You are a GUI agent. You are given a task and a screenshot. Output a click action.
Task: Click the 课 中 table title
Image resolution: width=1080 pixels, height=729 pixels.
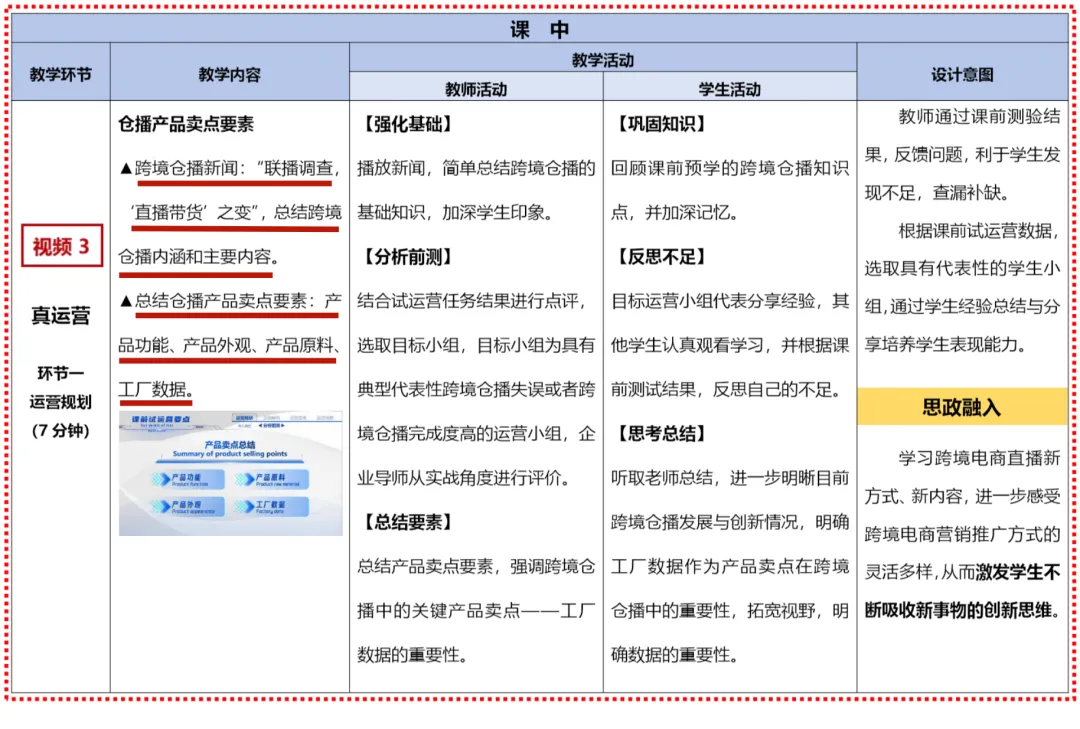[x=539, y=30]
